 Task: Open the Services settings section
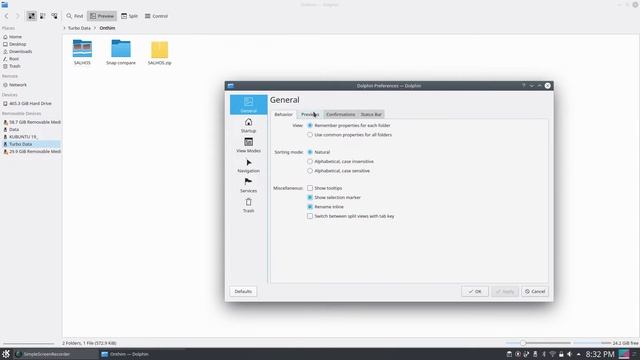(x=248, y=185)
